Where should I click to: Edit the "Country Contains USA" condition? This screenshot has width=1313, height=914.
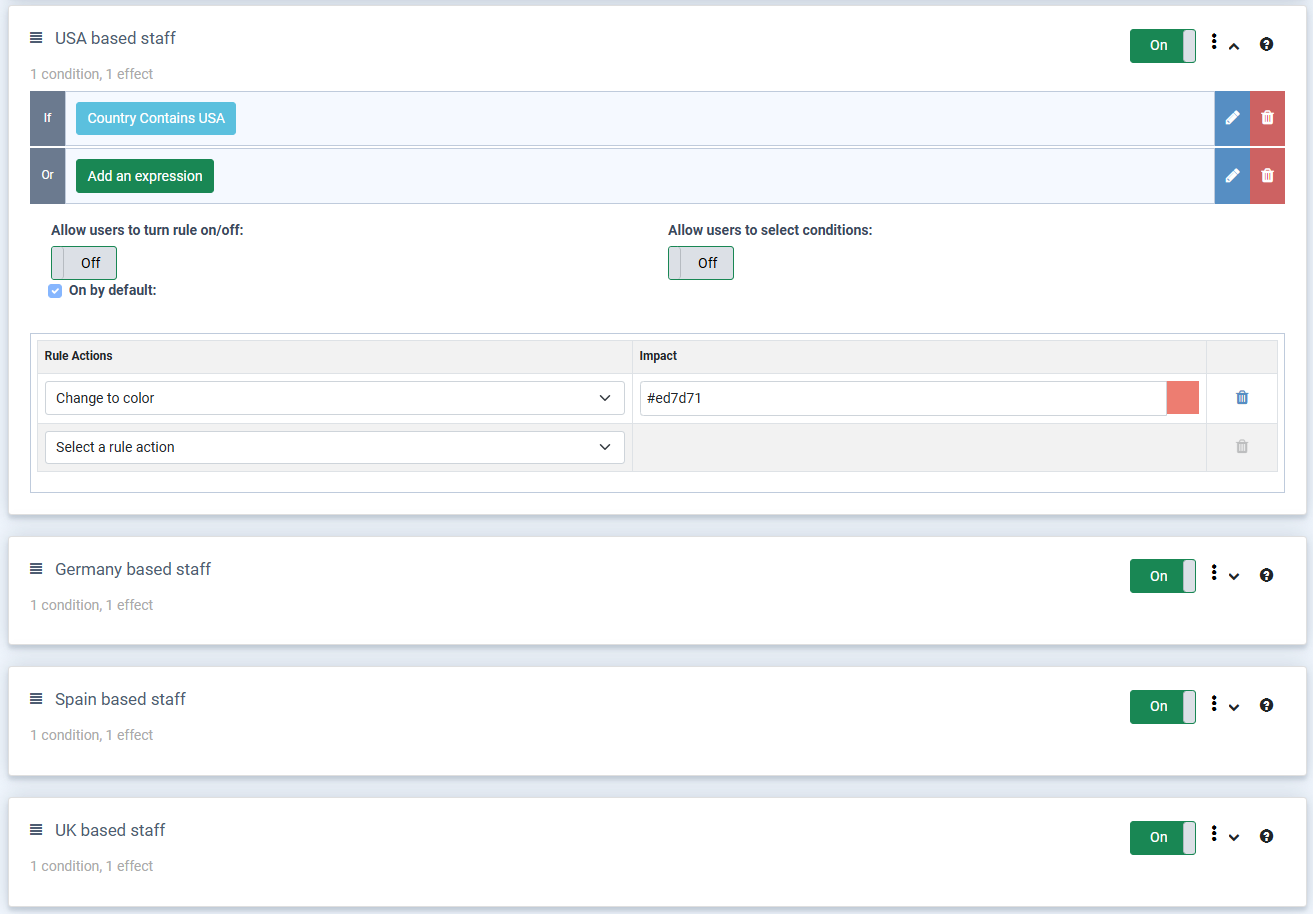(x=1232, y=118)
